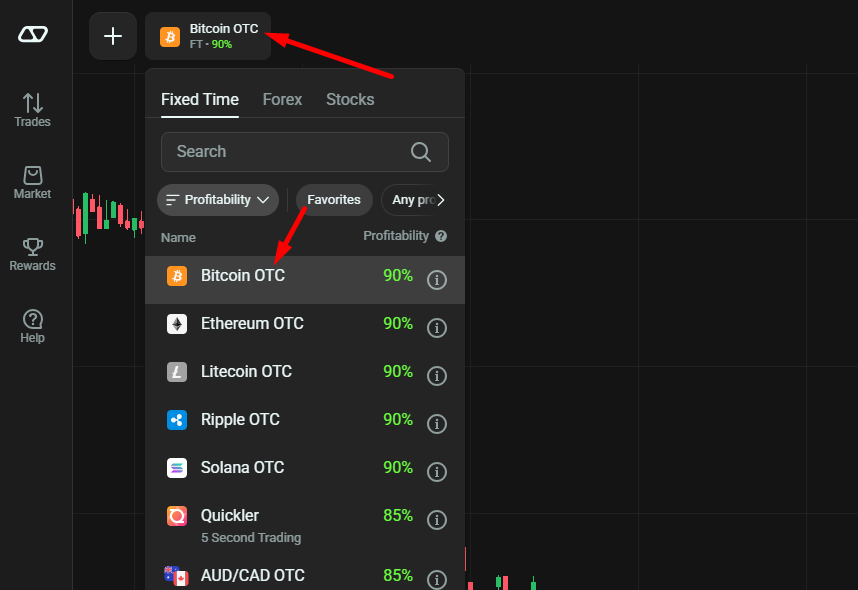The height and width of the screenshot is (590, 858).
Task: Select Solana OTC from the list
Action: point(305,471)
